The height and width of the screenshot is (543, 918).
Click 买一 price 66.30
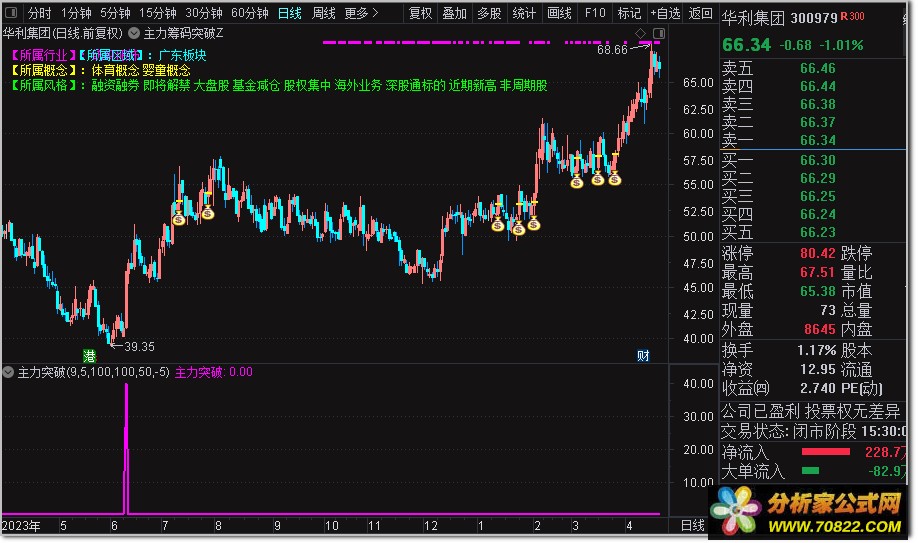tap(817, 160)
